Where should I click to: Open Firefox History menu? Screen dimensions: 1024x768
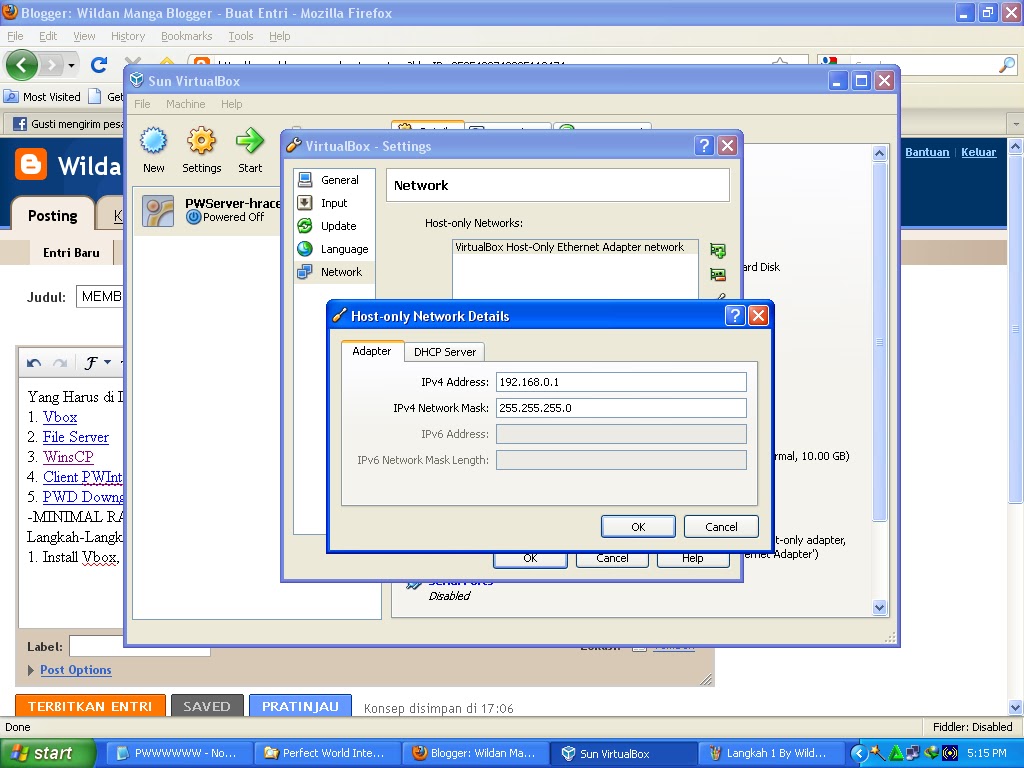coord(128,36)
